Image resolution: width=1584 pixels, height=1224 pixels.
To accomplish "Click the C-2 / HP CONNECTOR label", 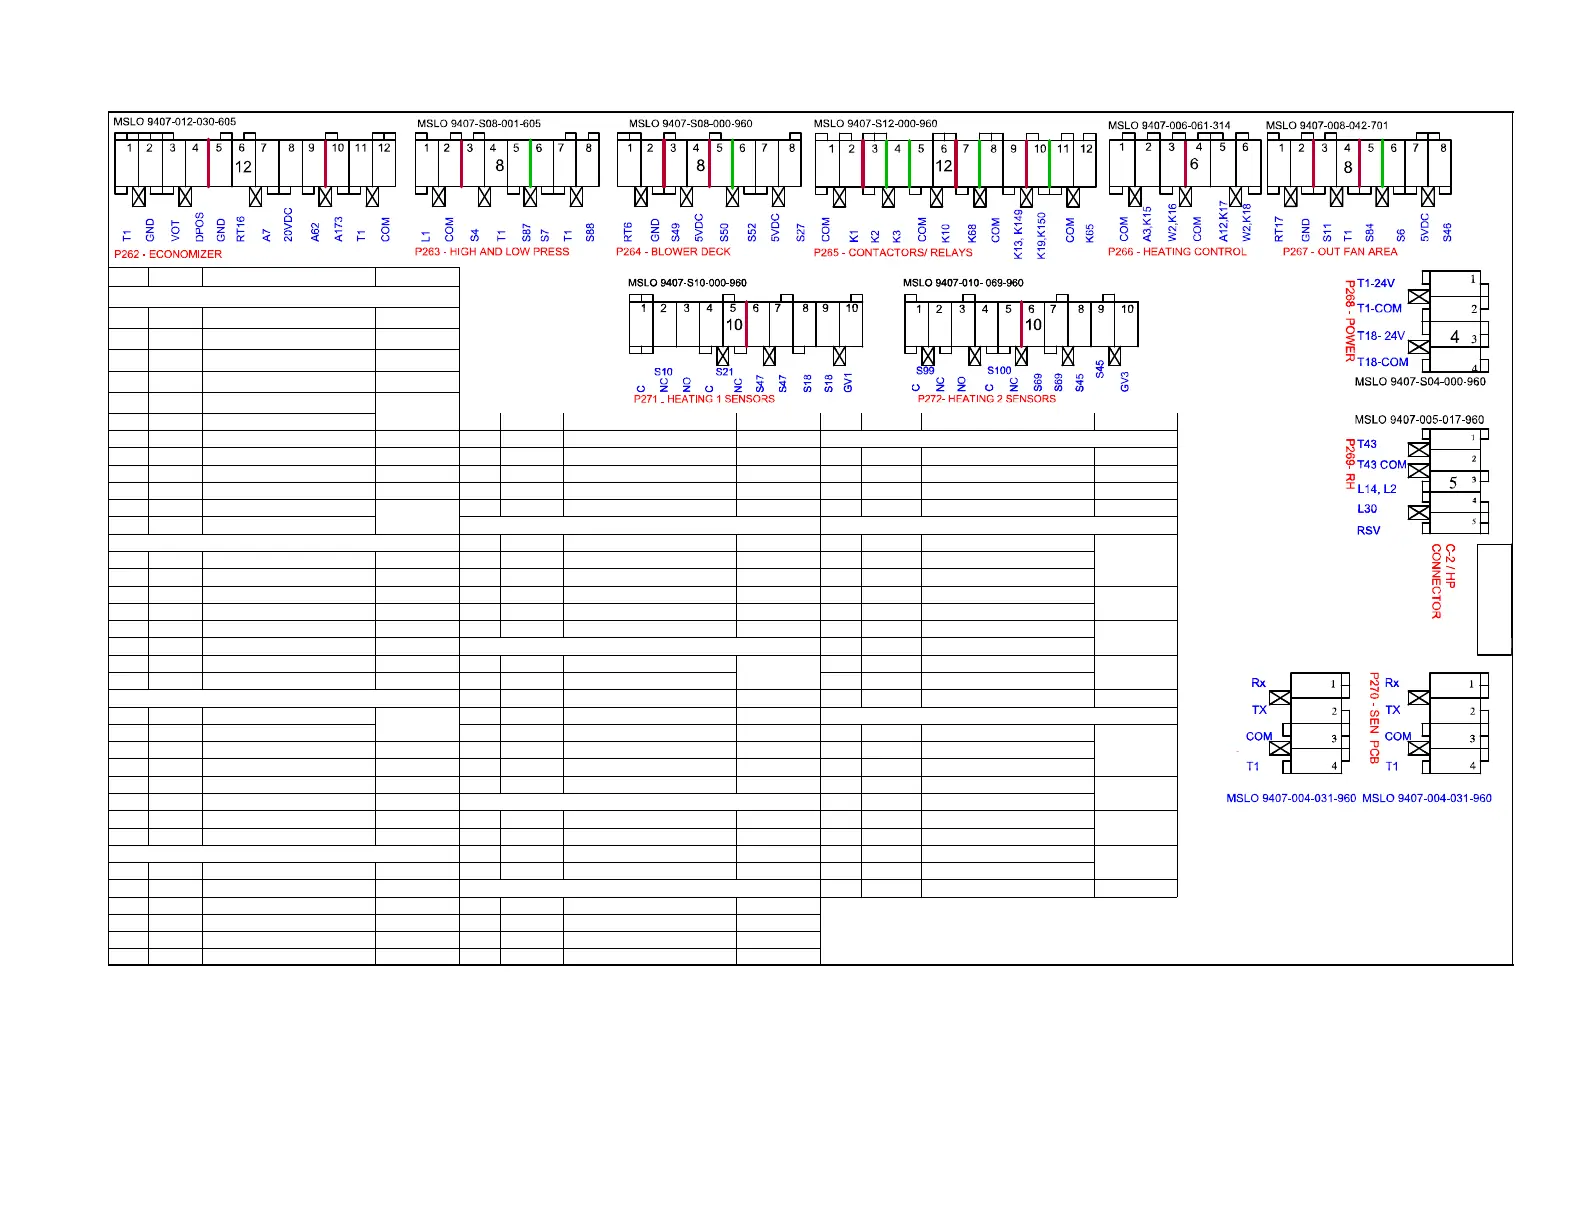I will pos(1443,582).
